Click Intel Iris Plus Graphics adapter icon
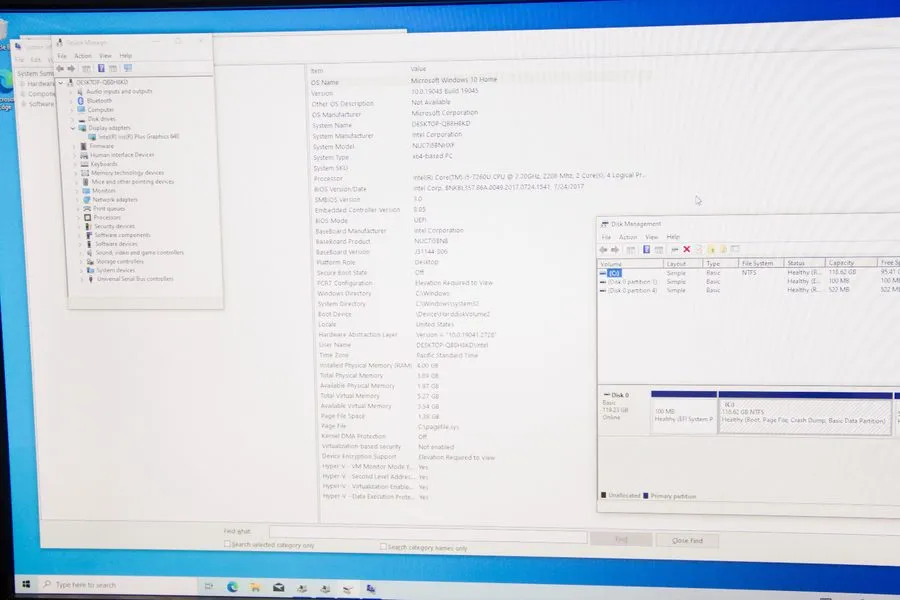 (92, 137)
